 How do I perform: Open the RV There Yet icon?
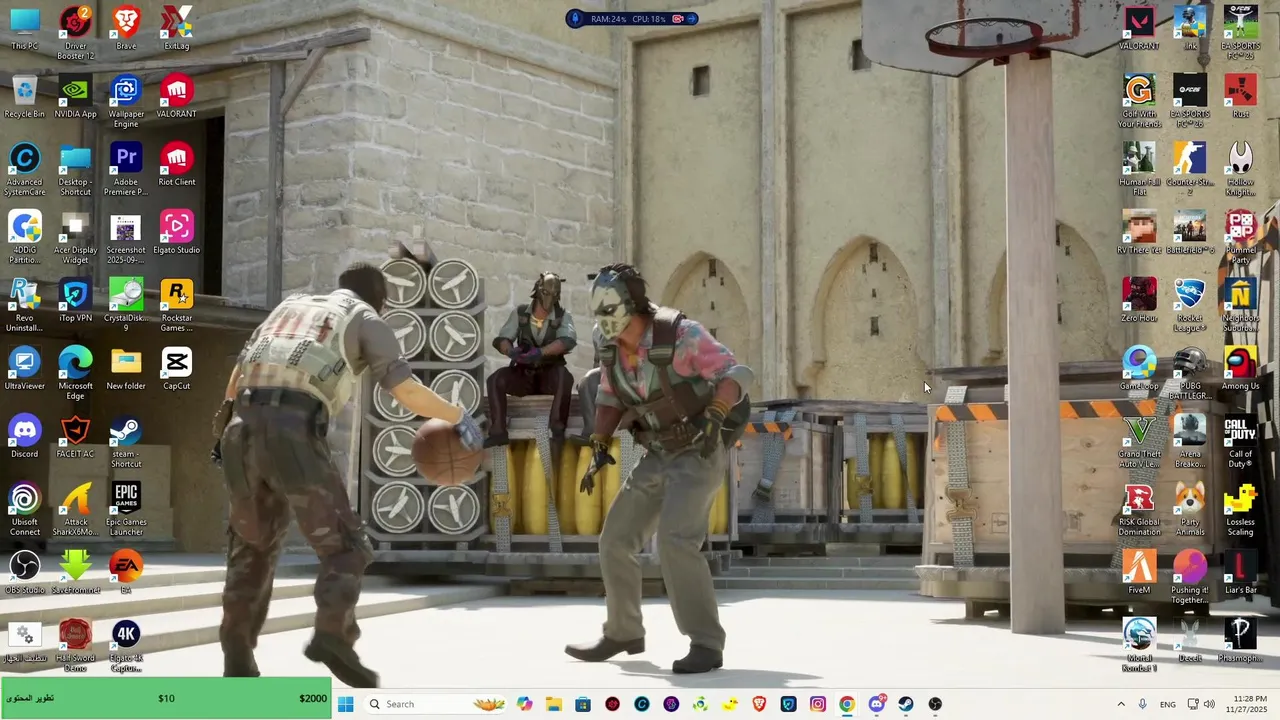click(1139, 232)
